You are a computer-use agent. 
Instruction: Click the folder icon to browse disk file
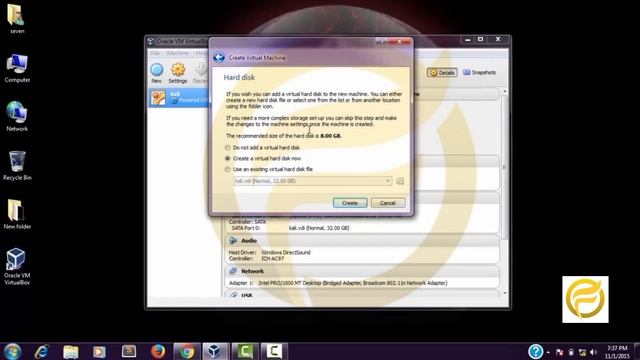tap(400, 181)
